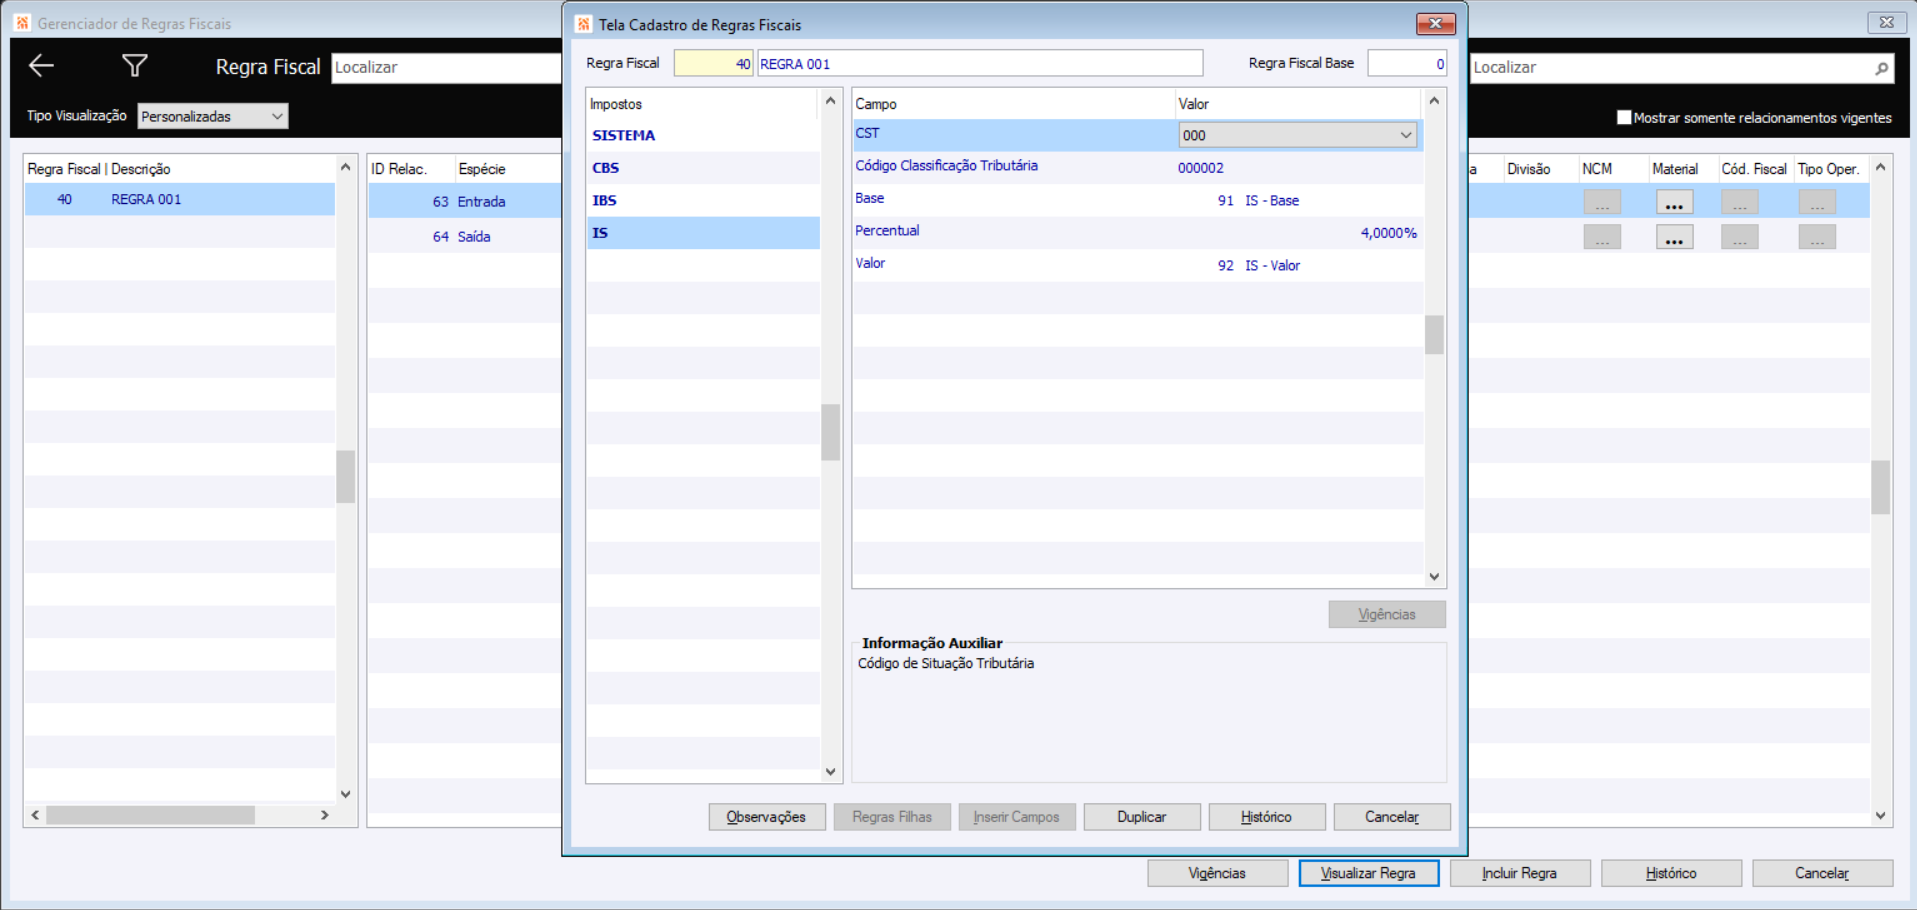The image size is (1917, 910).
Task: Select the Entrada relationship row
Action: tap(465, 201)
